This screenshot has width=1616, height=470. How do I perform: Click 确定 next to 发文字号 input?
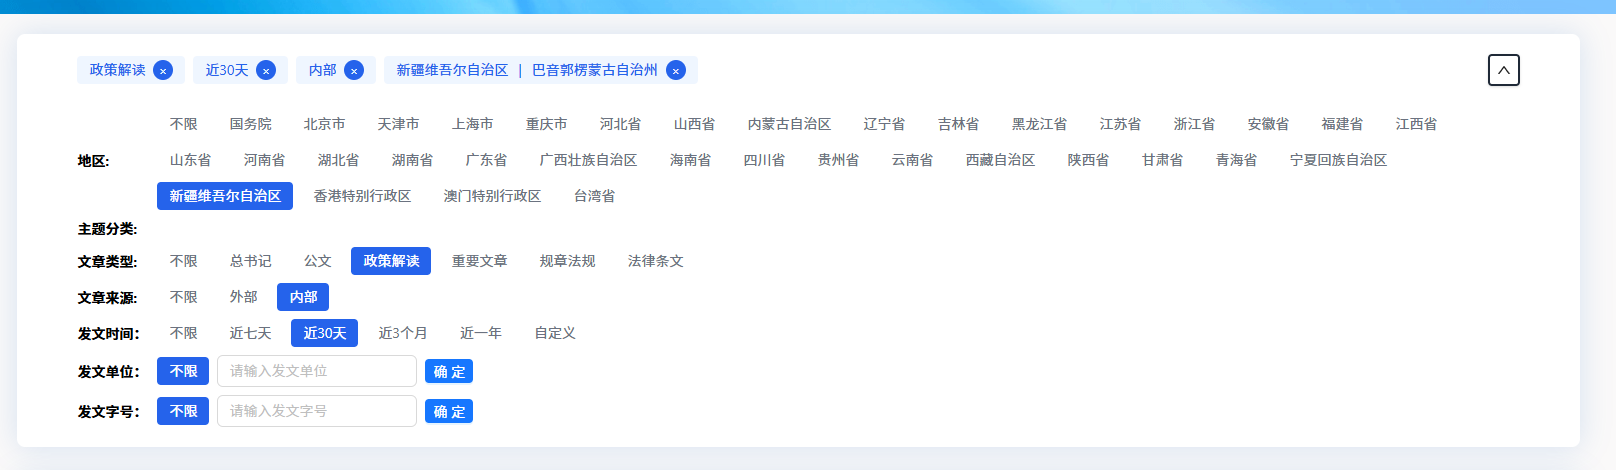point(449,411)
